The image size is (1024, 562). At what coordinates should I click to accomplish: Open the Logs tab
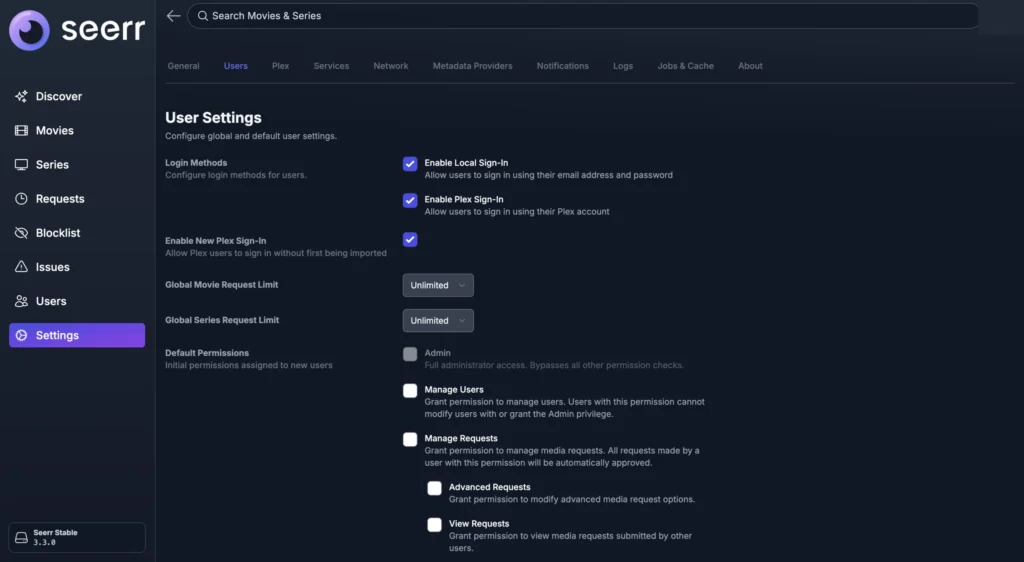[x=623, y=66]
